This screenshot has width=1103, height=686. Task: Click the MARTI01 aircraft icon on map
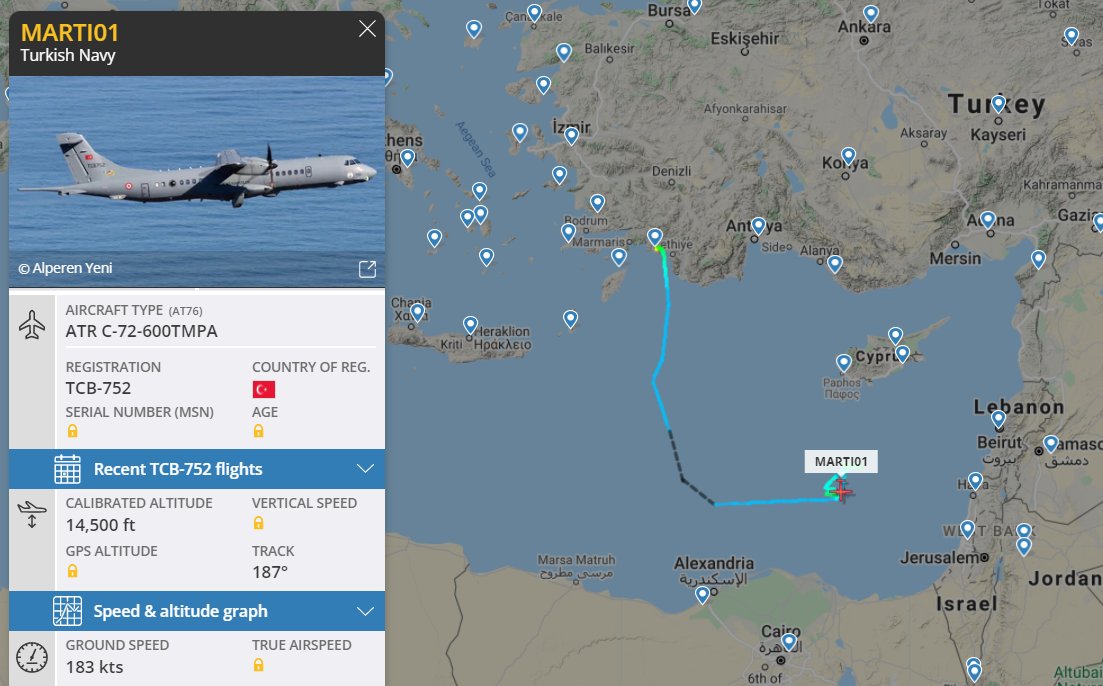[841, 492]
